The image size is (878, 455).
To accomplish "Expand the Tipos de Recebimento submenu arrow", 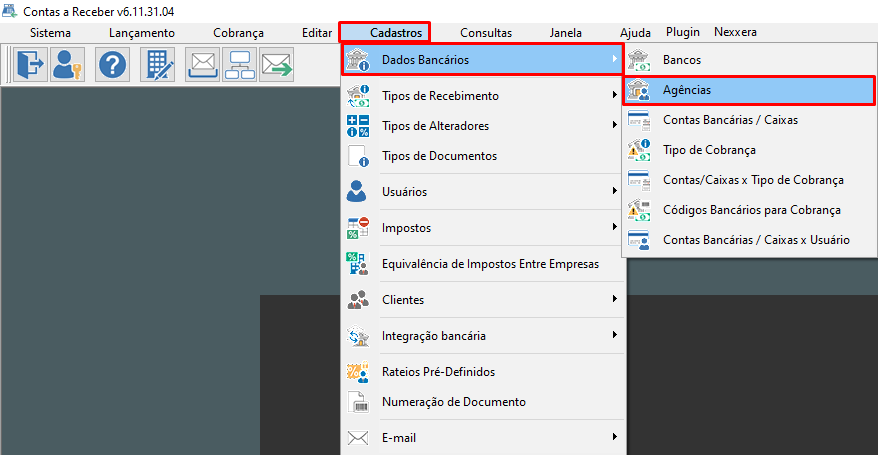I will point(615,95).
